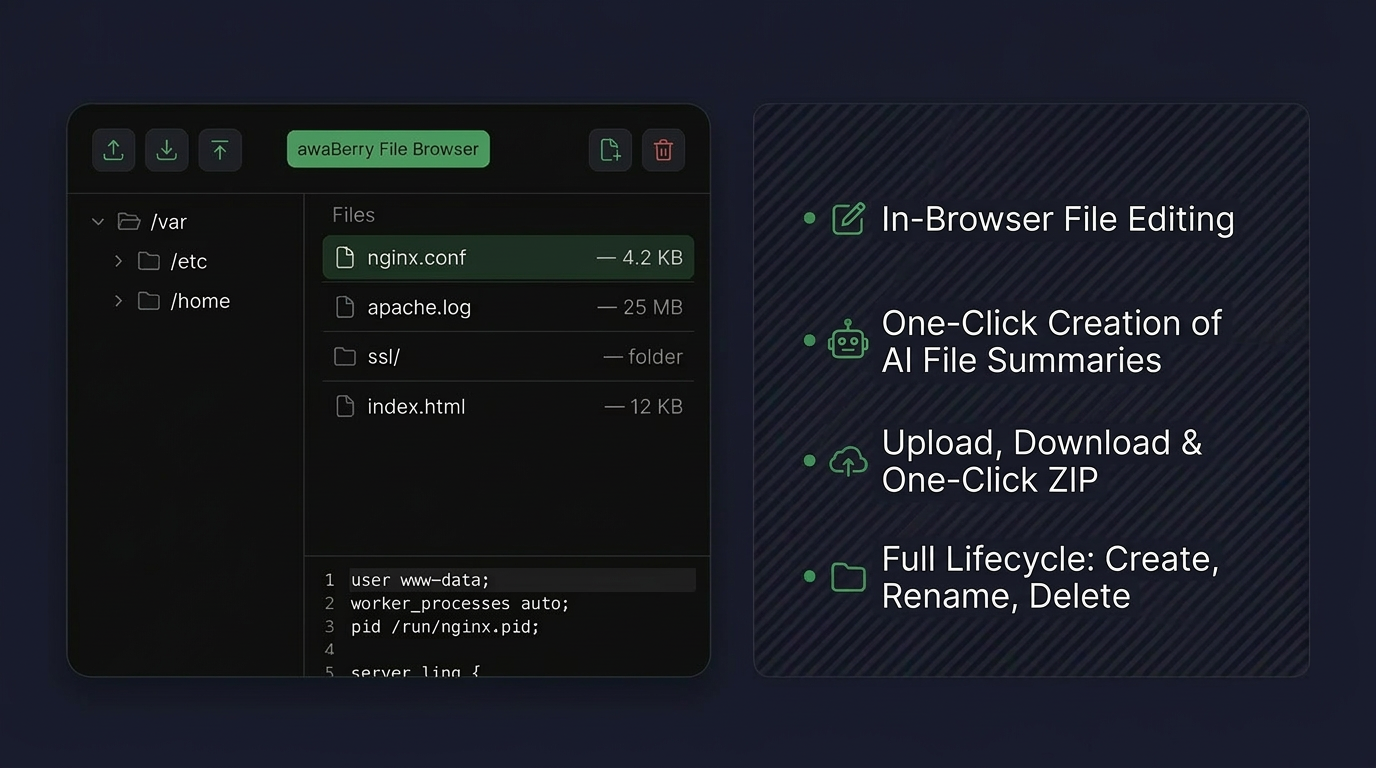Click the upload file icon

(x=113, y=149)
